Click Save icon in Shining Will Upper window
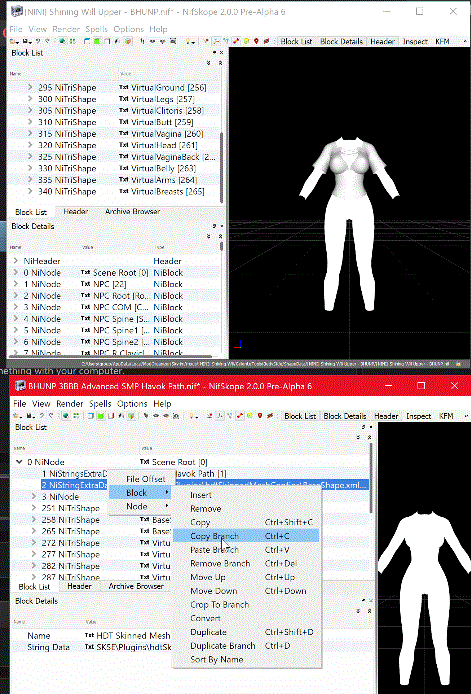 click(x=26, y=41)
